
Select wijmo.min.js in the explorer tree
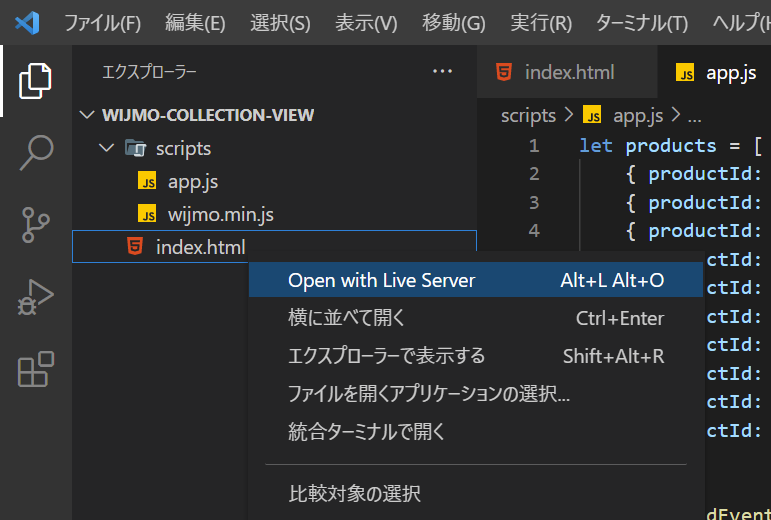click(x=274, y=214)
